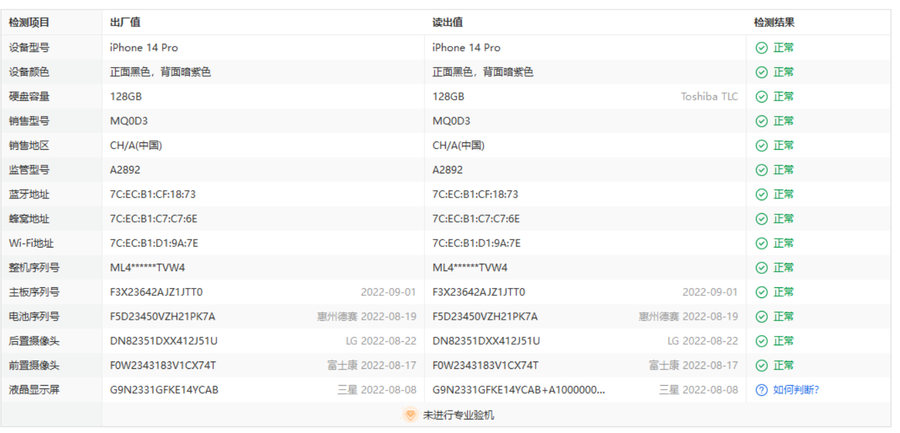Click factory value MQ0D3
900x433 pixels.
129,121
